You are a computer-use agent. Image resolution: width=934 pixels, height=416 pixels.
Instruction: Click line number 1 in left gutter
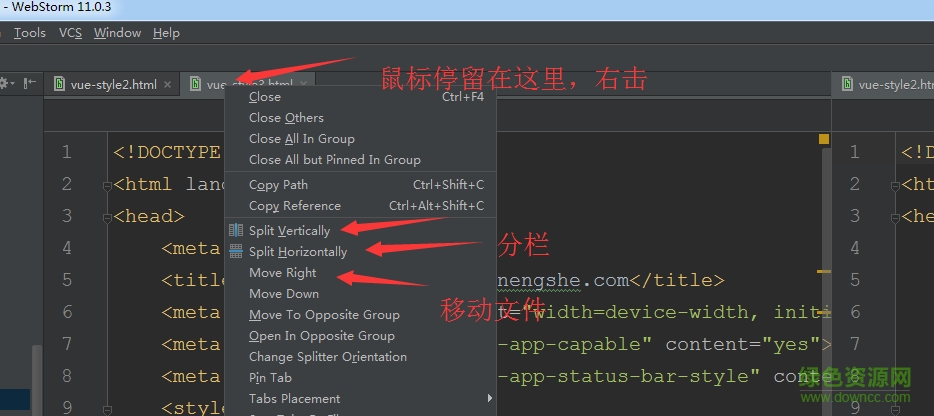tap(67, 152)
